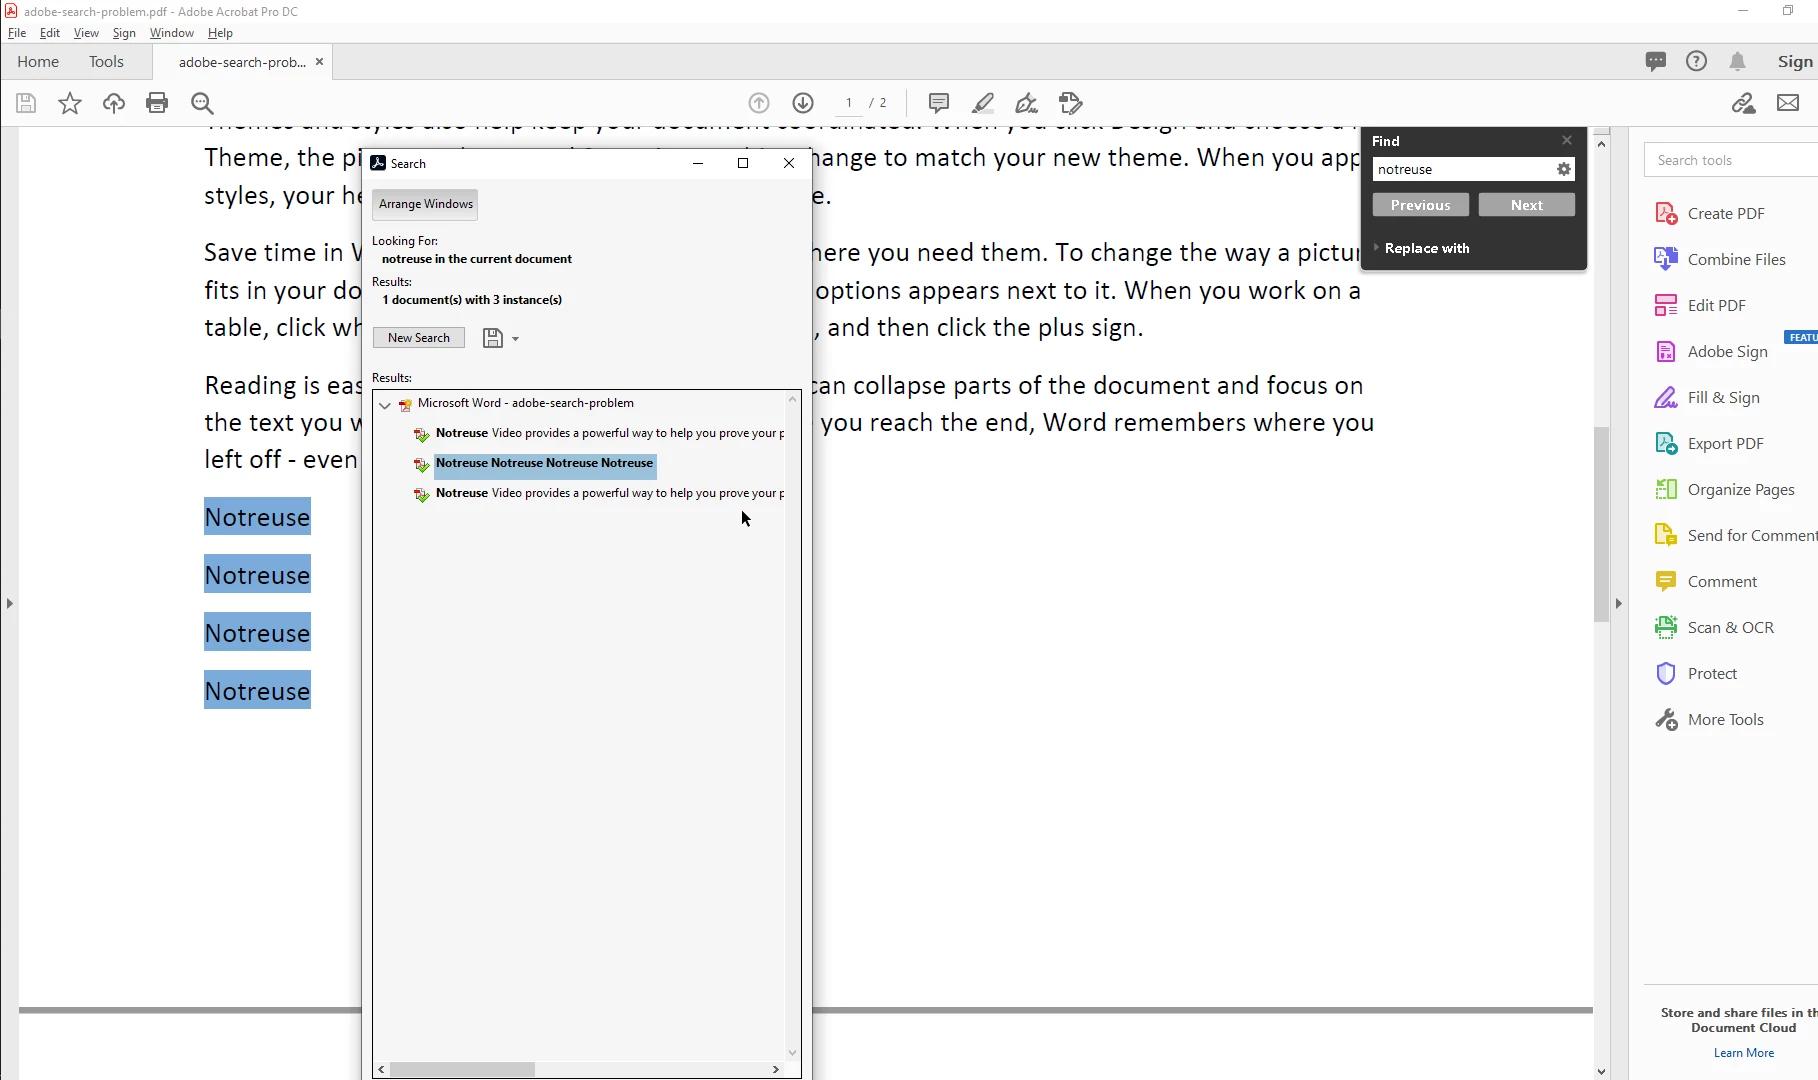Open the Fill & Sign tool

(x=1707, y=398)
